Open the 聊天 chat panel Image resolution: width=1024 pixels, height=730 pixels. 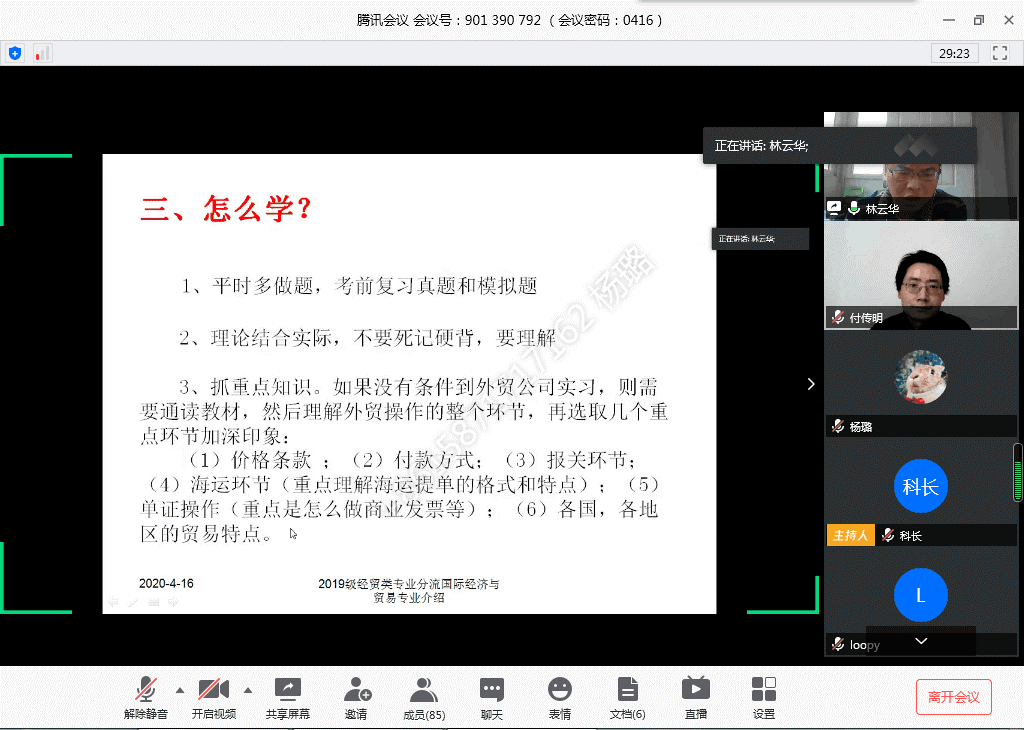pyautogui.click(x=491, y=689)
